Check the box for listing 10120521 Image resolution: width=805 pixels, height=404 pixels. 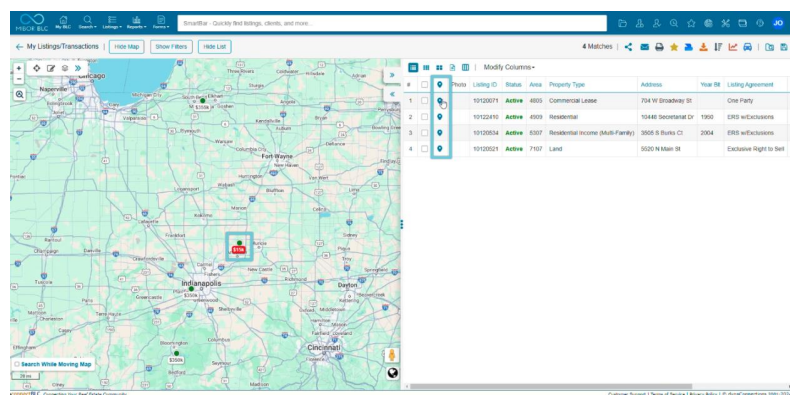424,149
